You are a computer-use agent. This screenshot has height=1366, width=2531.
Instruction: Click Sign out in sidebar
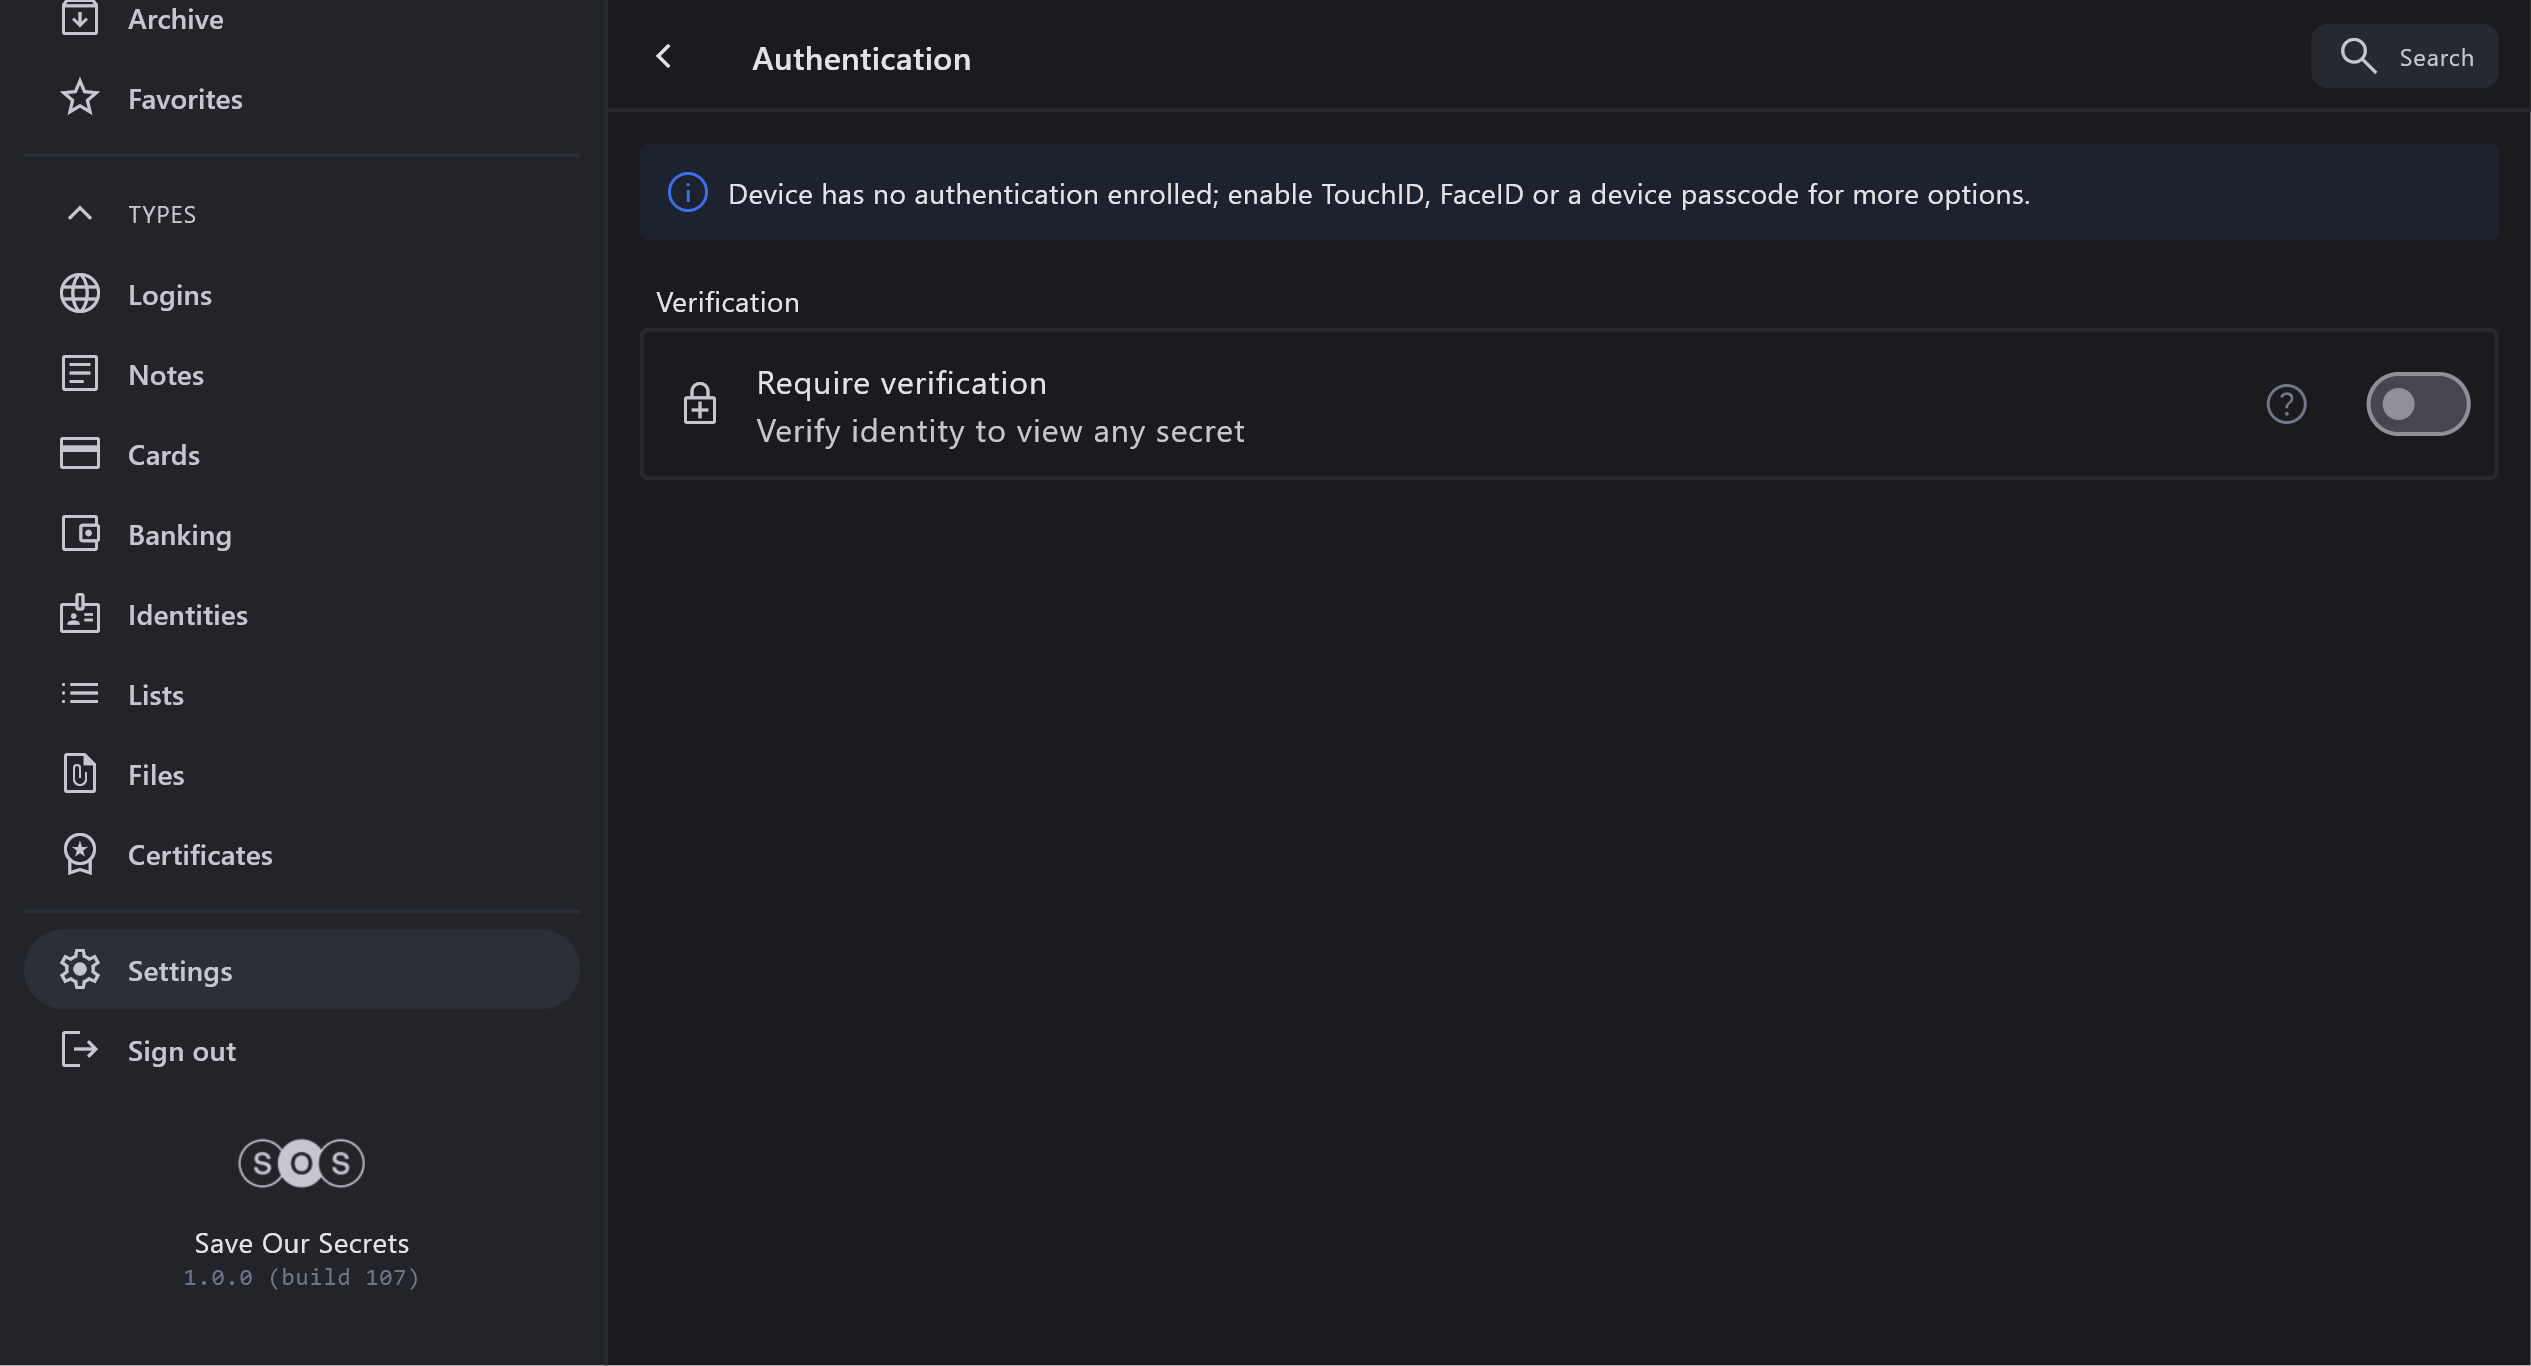(181, 1051)
